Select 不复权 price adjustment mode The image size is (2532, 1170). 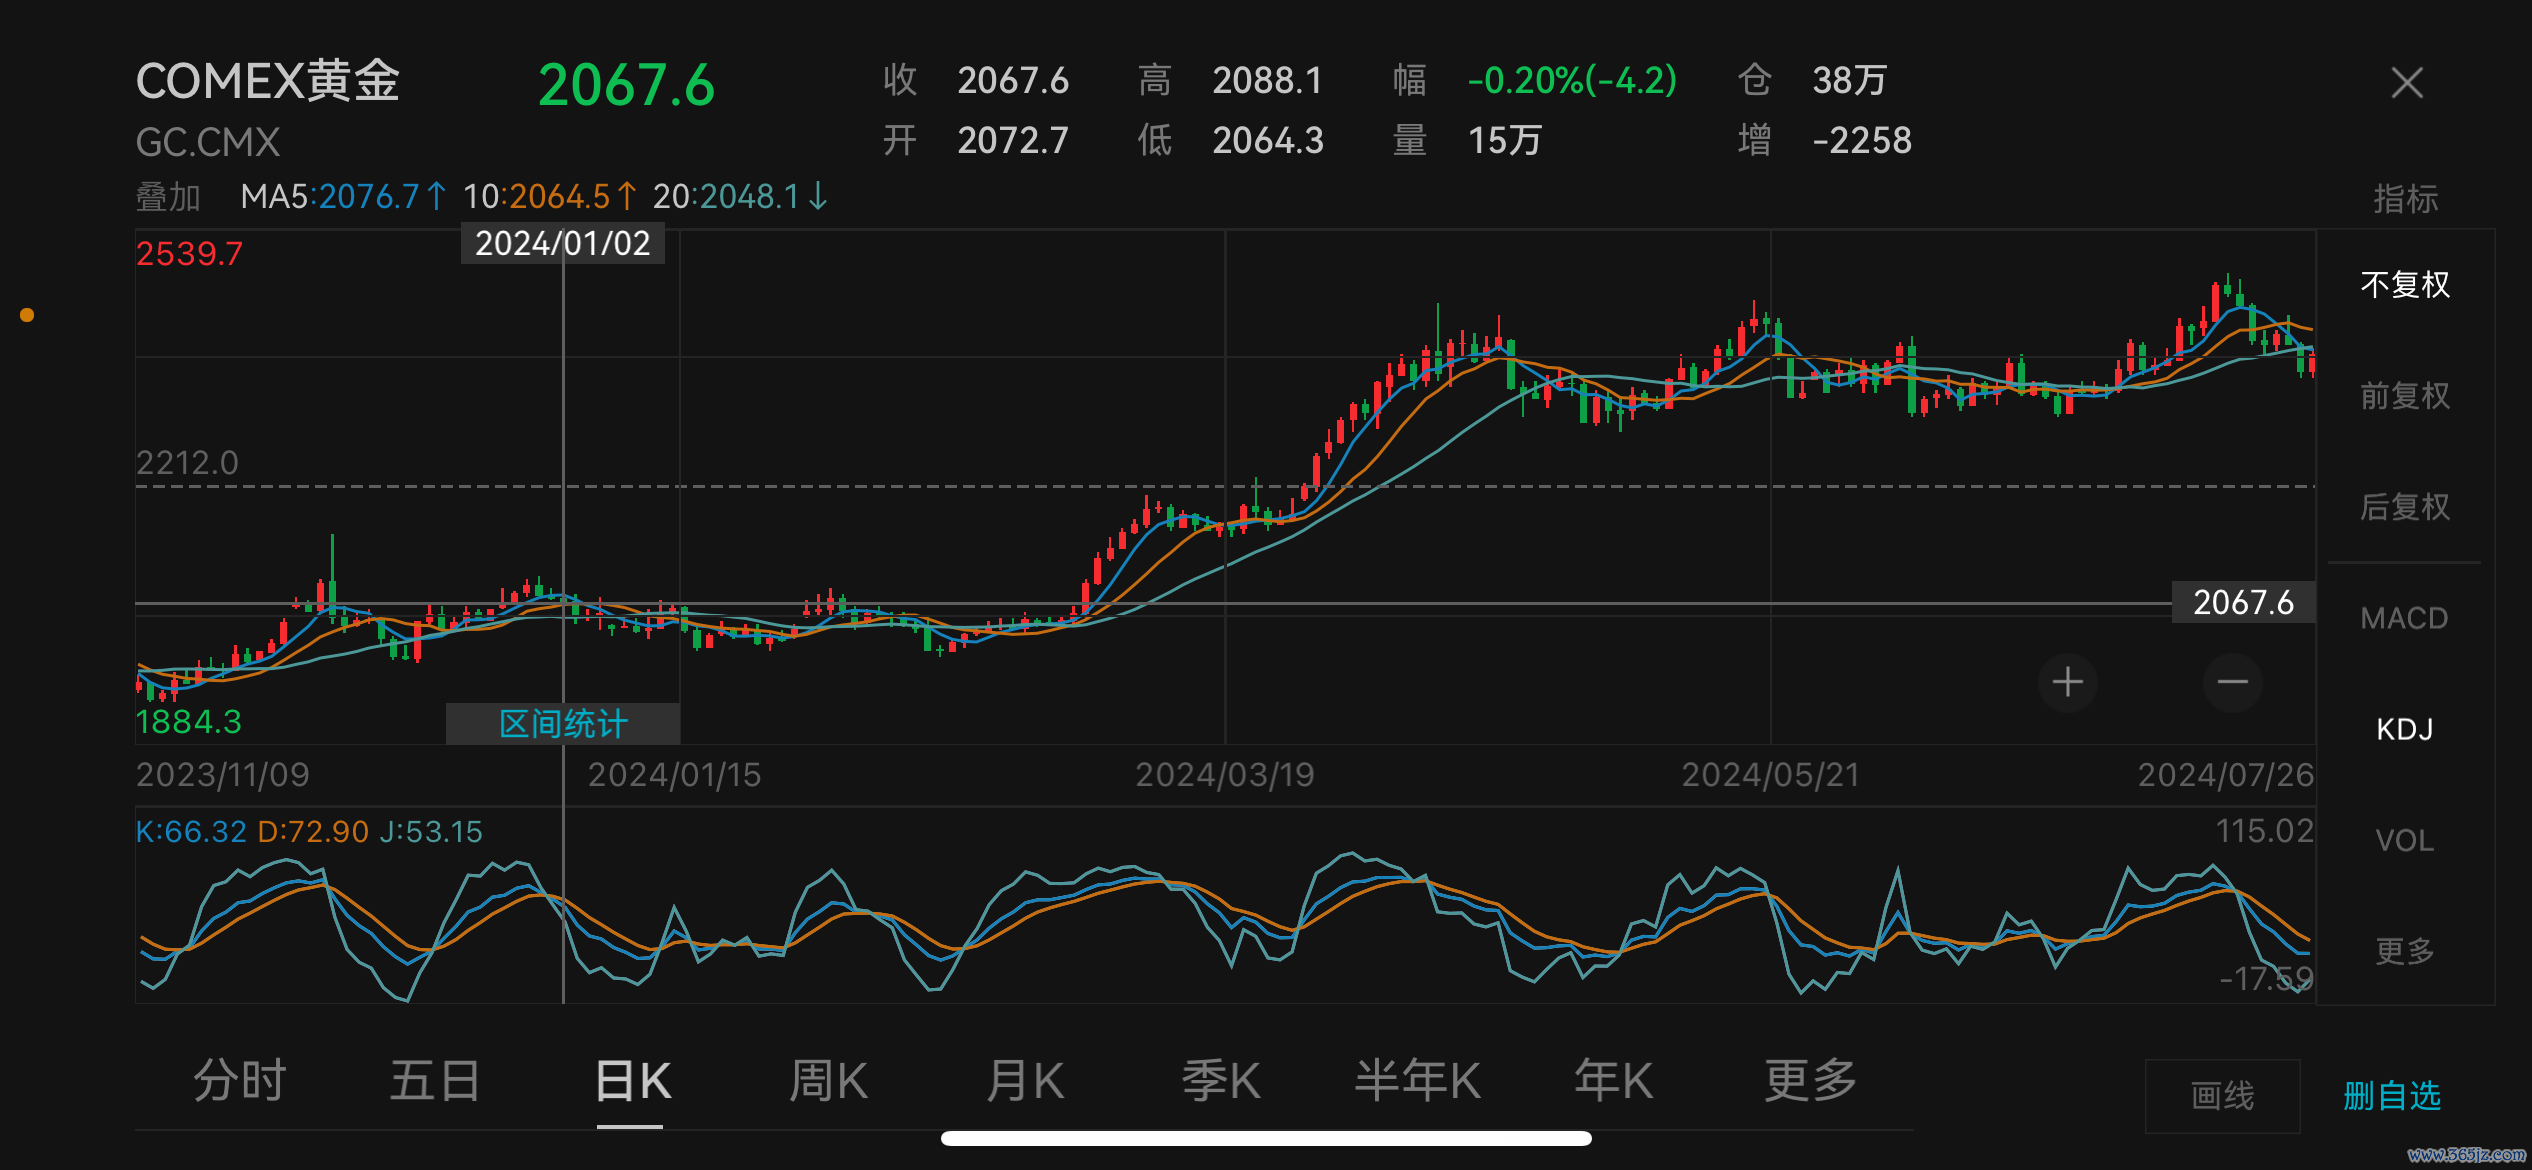2404,285
